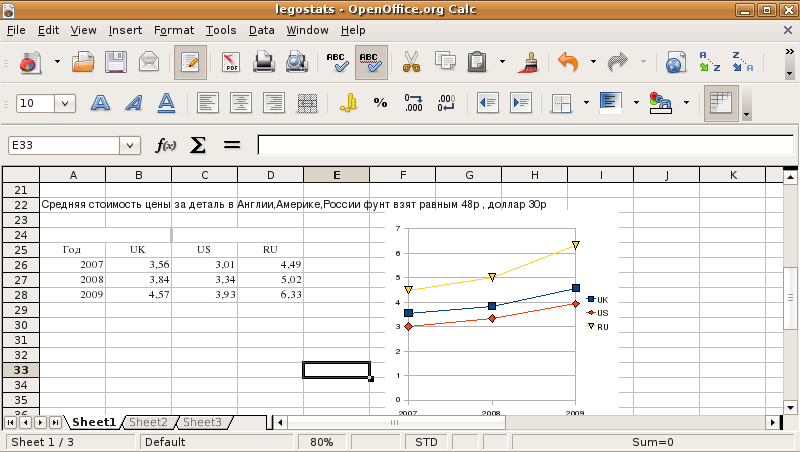Center cell contents horizontally
Image resolution: width=800 pixels, height=452 pixels.
241,104
